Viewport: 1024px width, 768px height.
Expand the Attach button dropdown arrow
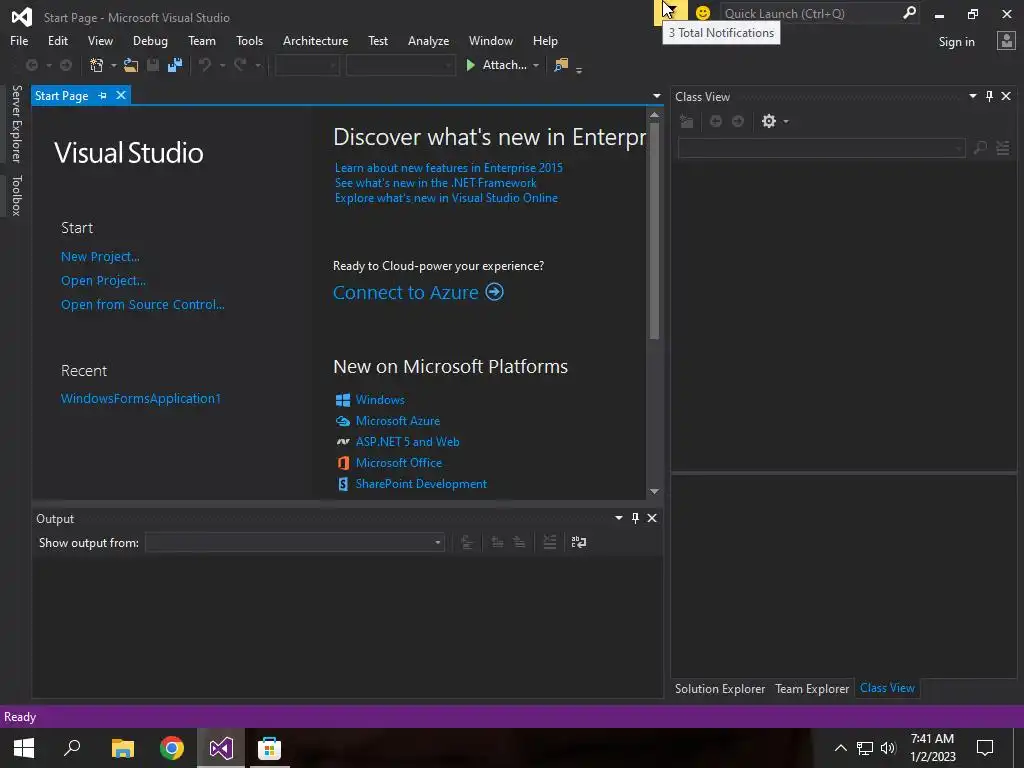coord(536,65)
